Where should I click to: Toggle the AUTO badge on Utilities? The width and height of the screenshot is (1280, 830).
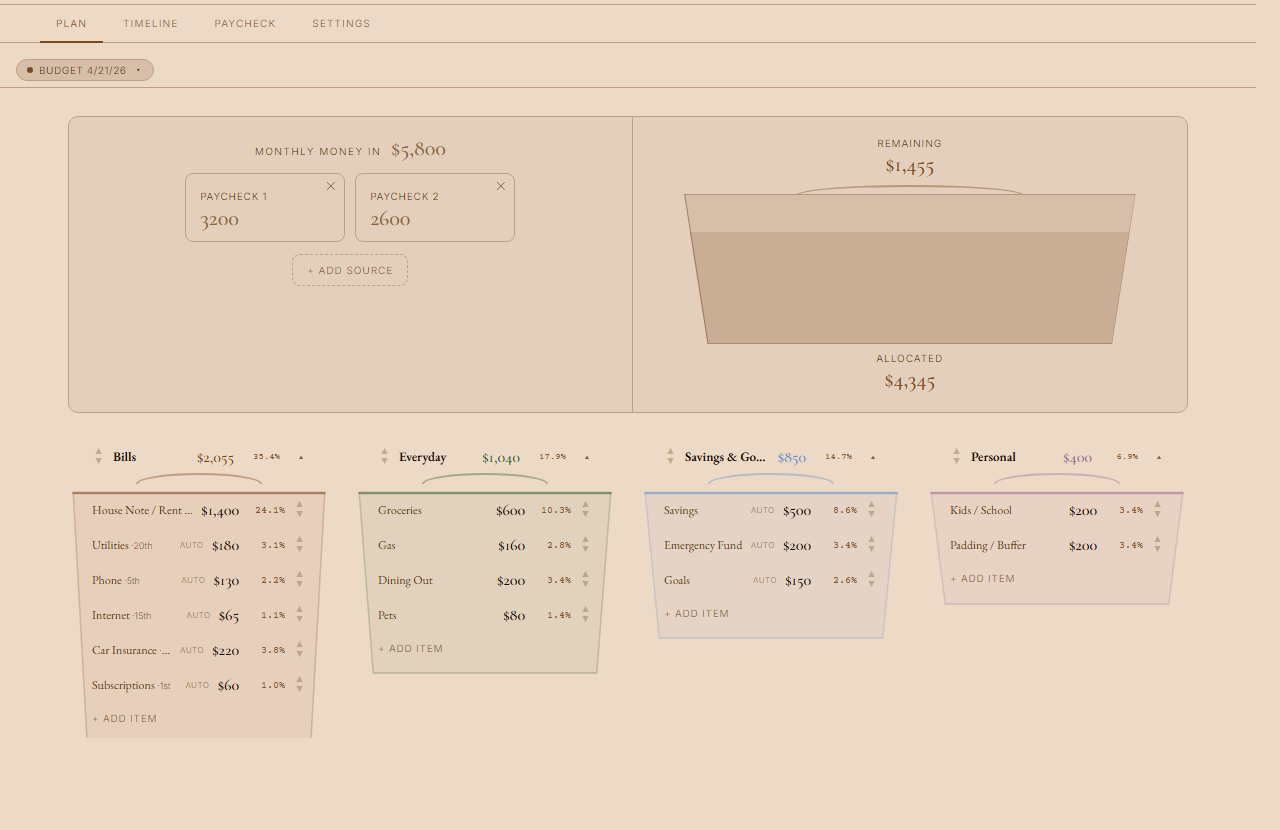(191, 546)
